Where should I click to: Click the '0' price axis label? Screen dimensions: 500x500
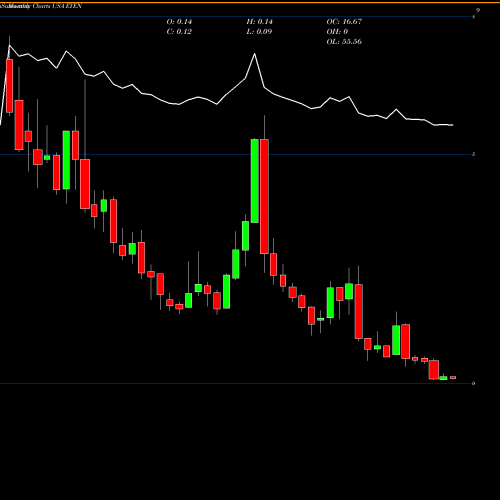[473, 383]
